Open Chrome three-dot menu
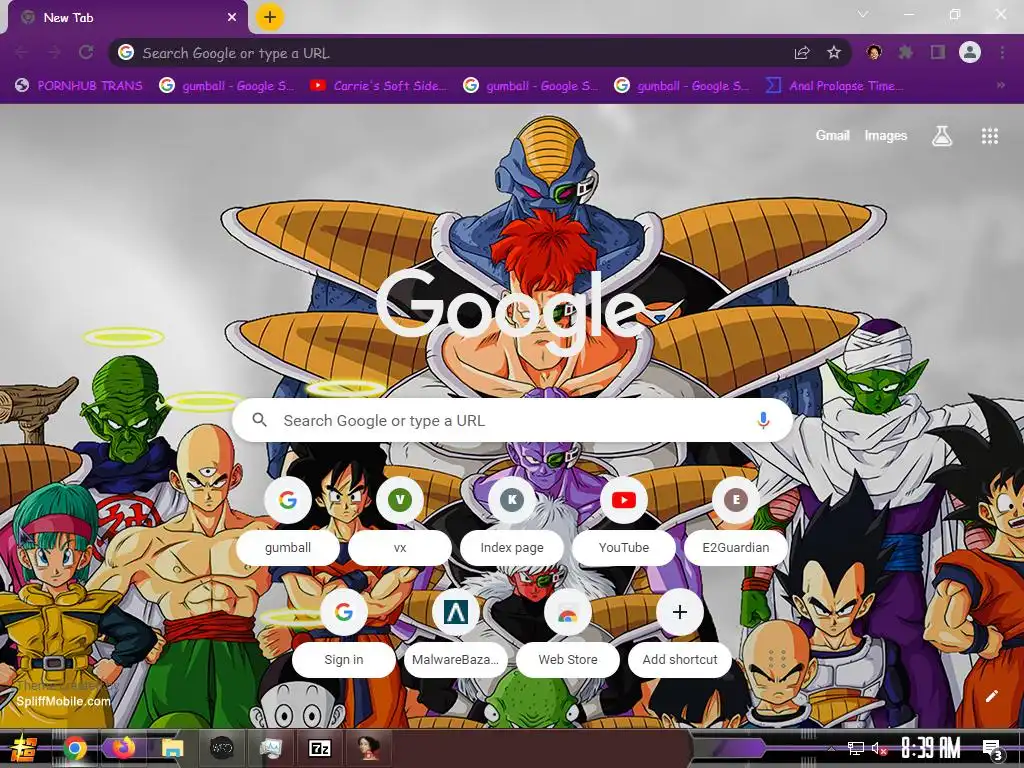 point(1002,52)
